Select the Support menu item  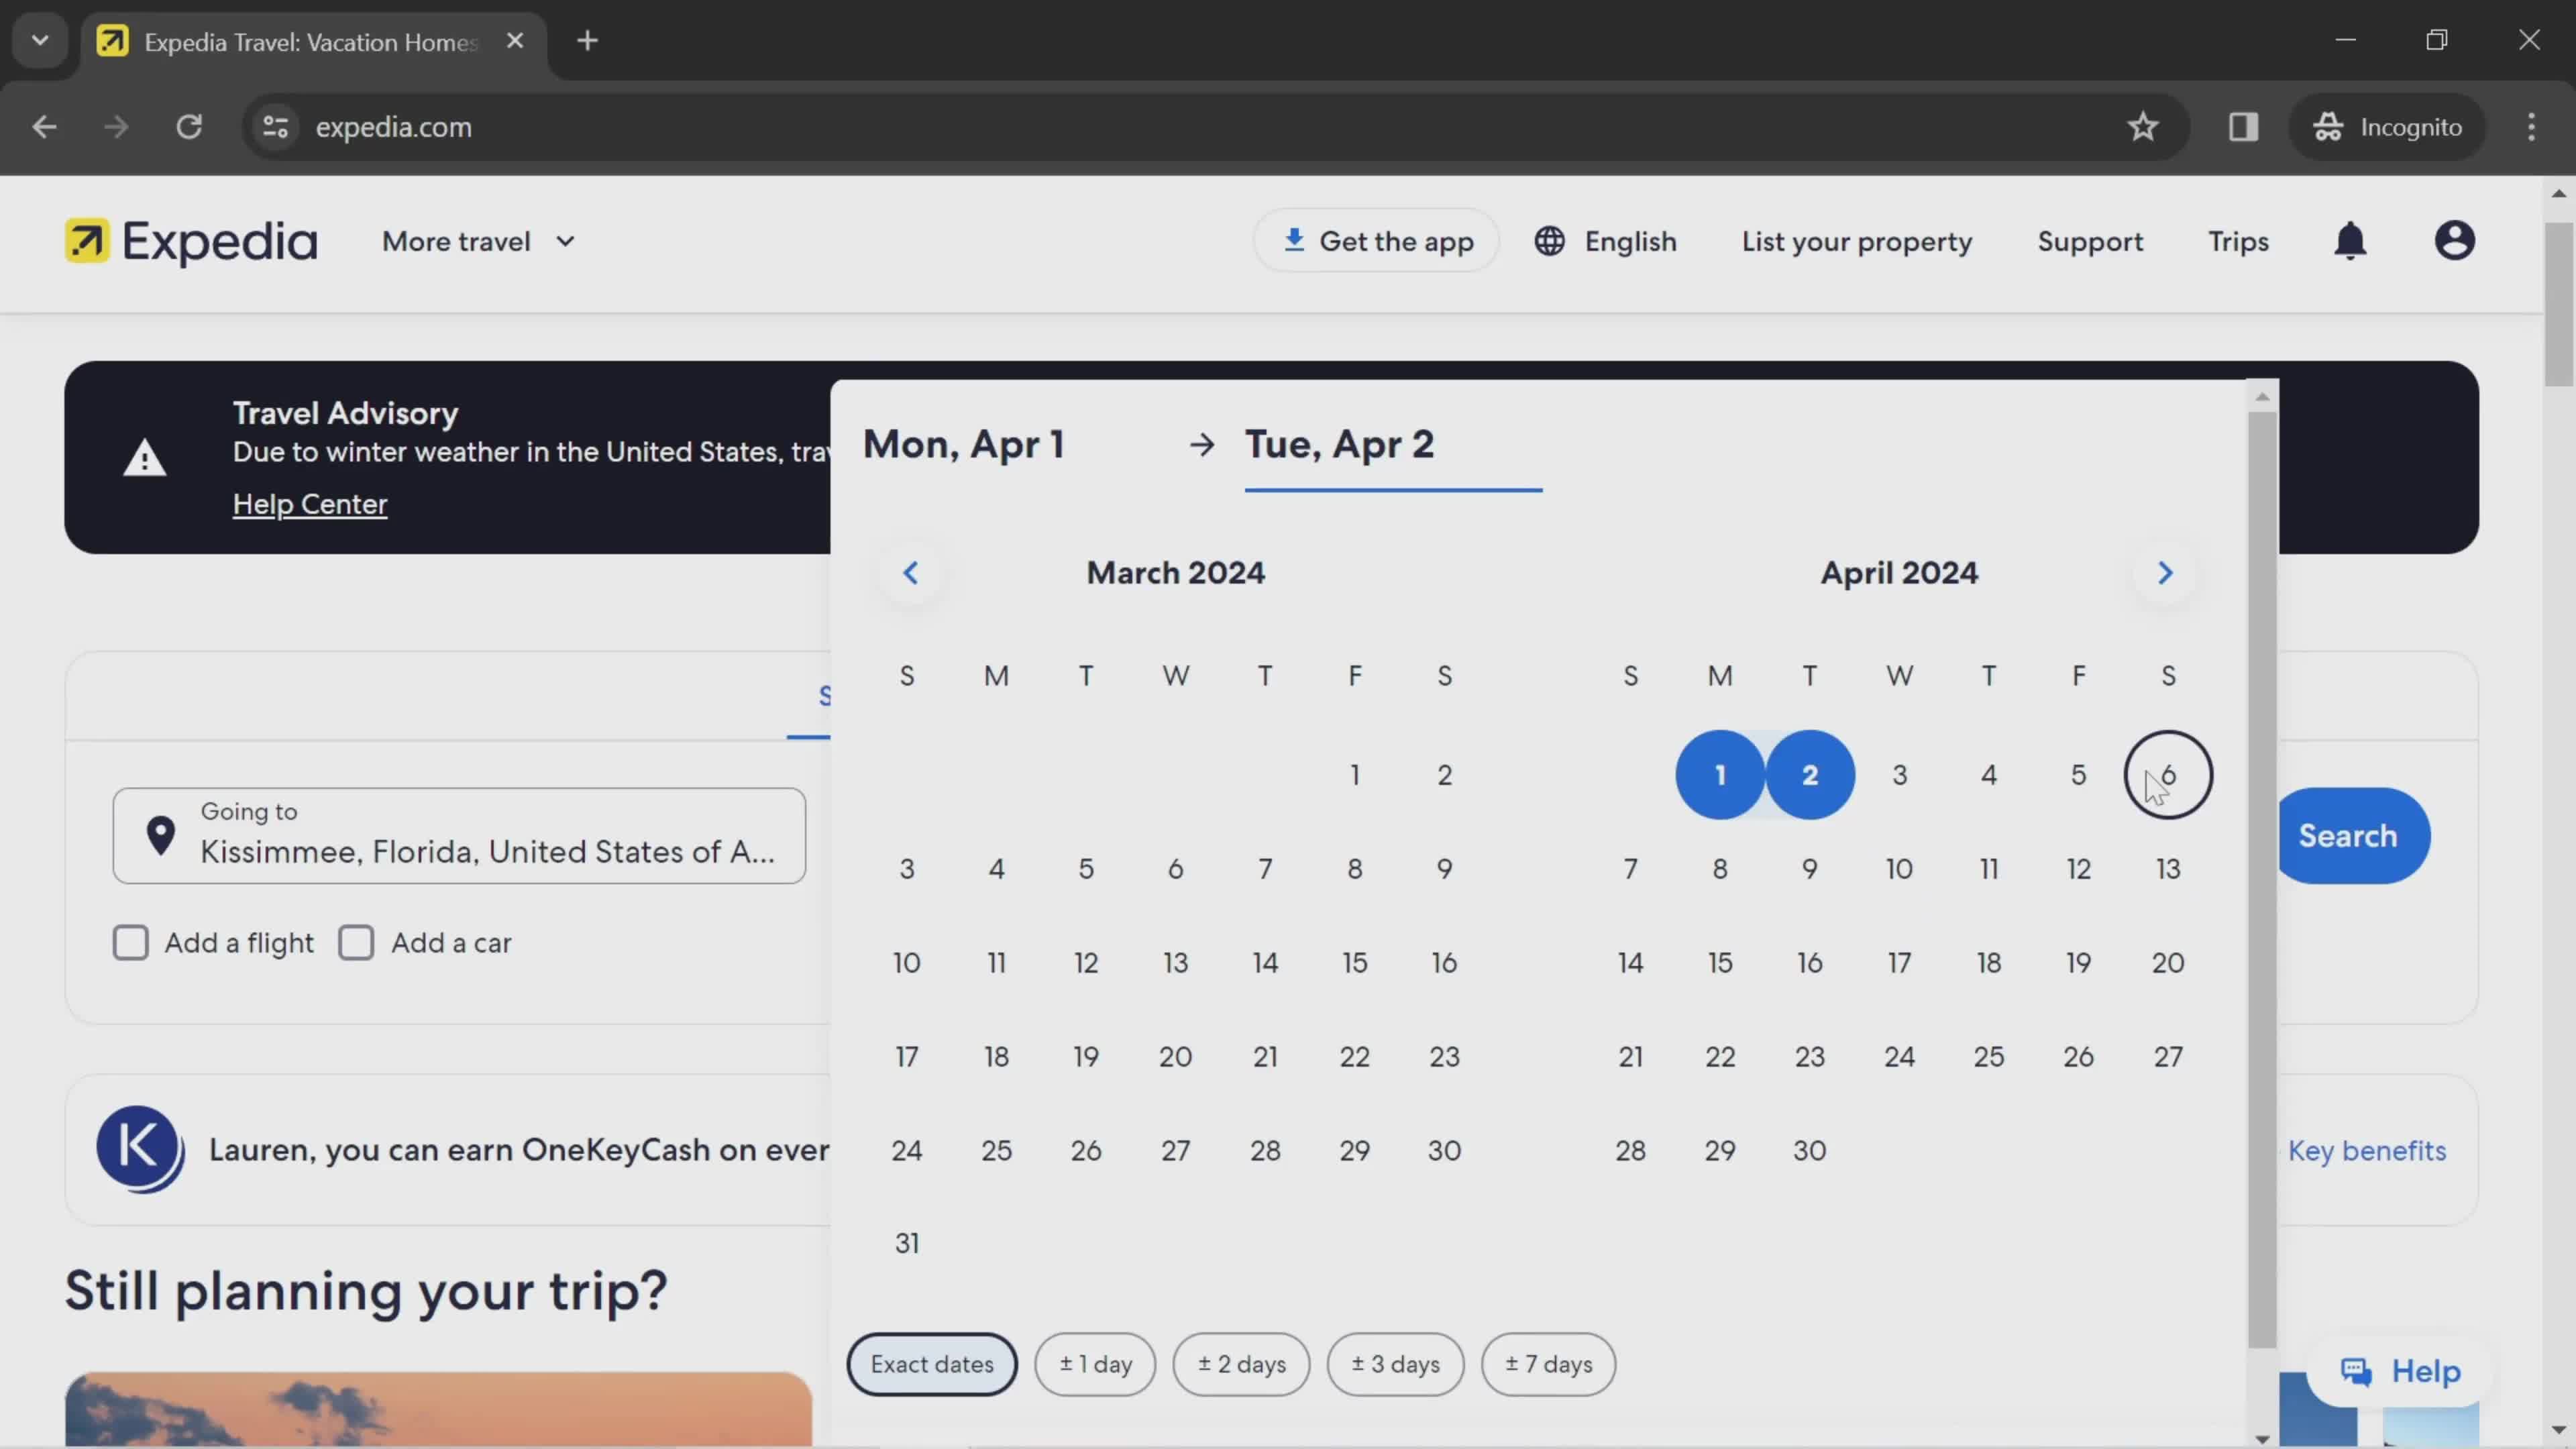2090,242
